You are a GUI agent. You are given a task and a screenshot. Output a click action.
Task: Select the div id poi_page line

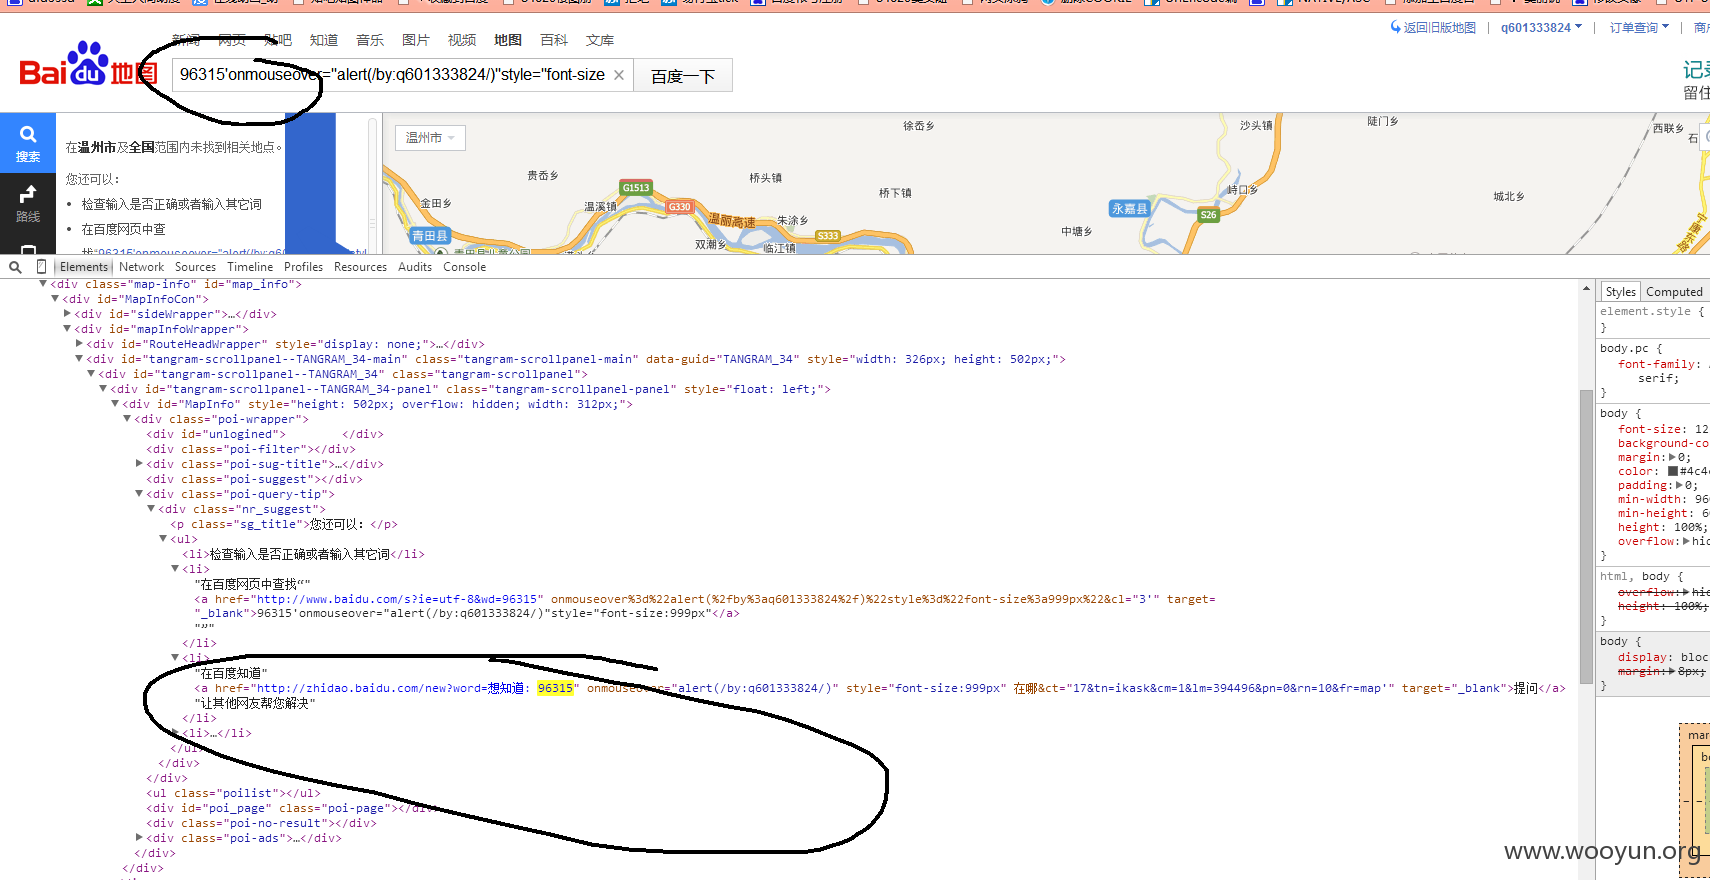289,808
